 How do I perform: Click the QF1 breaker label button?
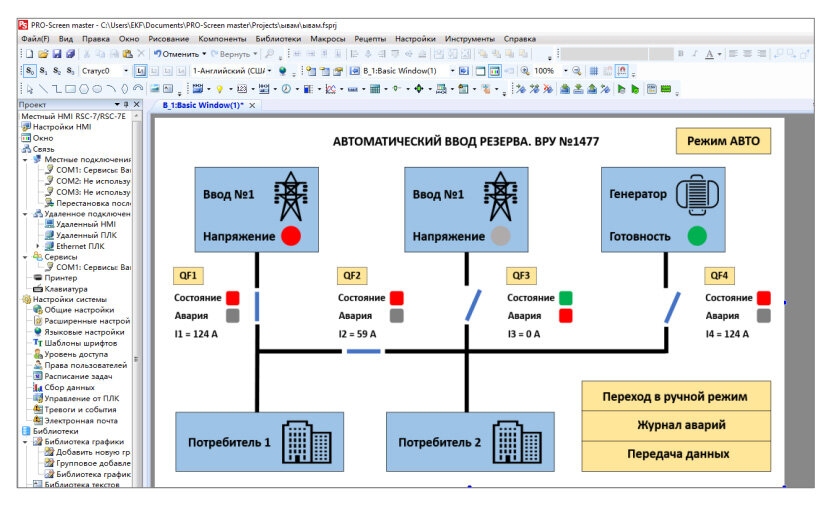pos(188,276)
